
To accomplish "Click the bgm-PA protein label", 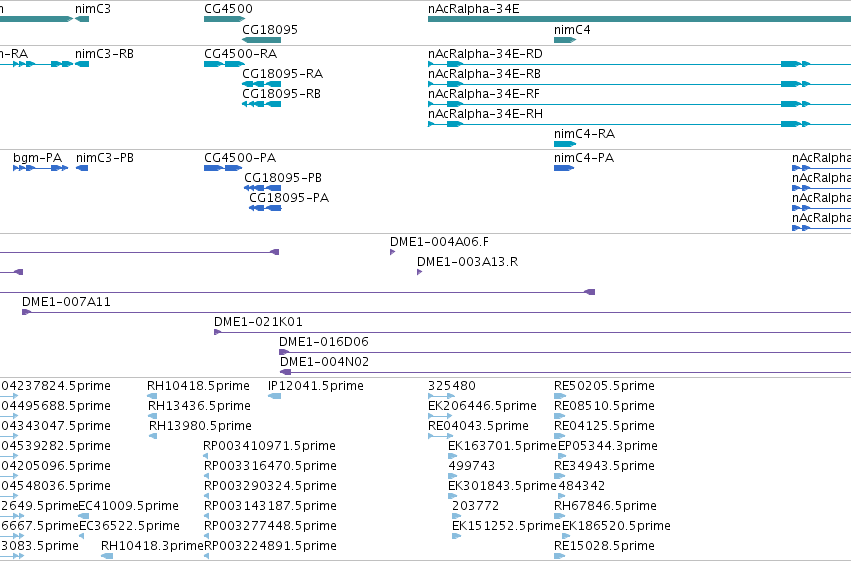I will (x=37, y=158).
